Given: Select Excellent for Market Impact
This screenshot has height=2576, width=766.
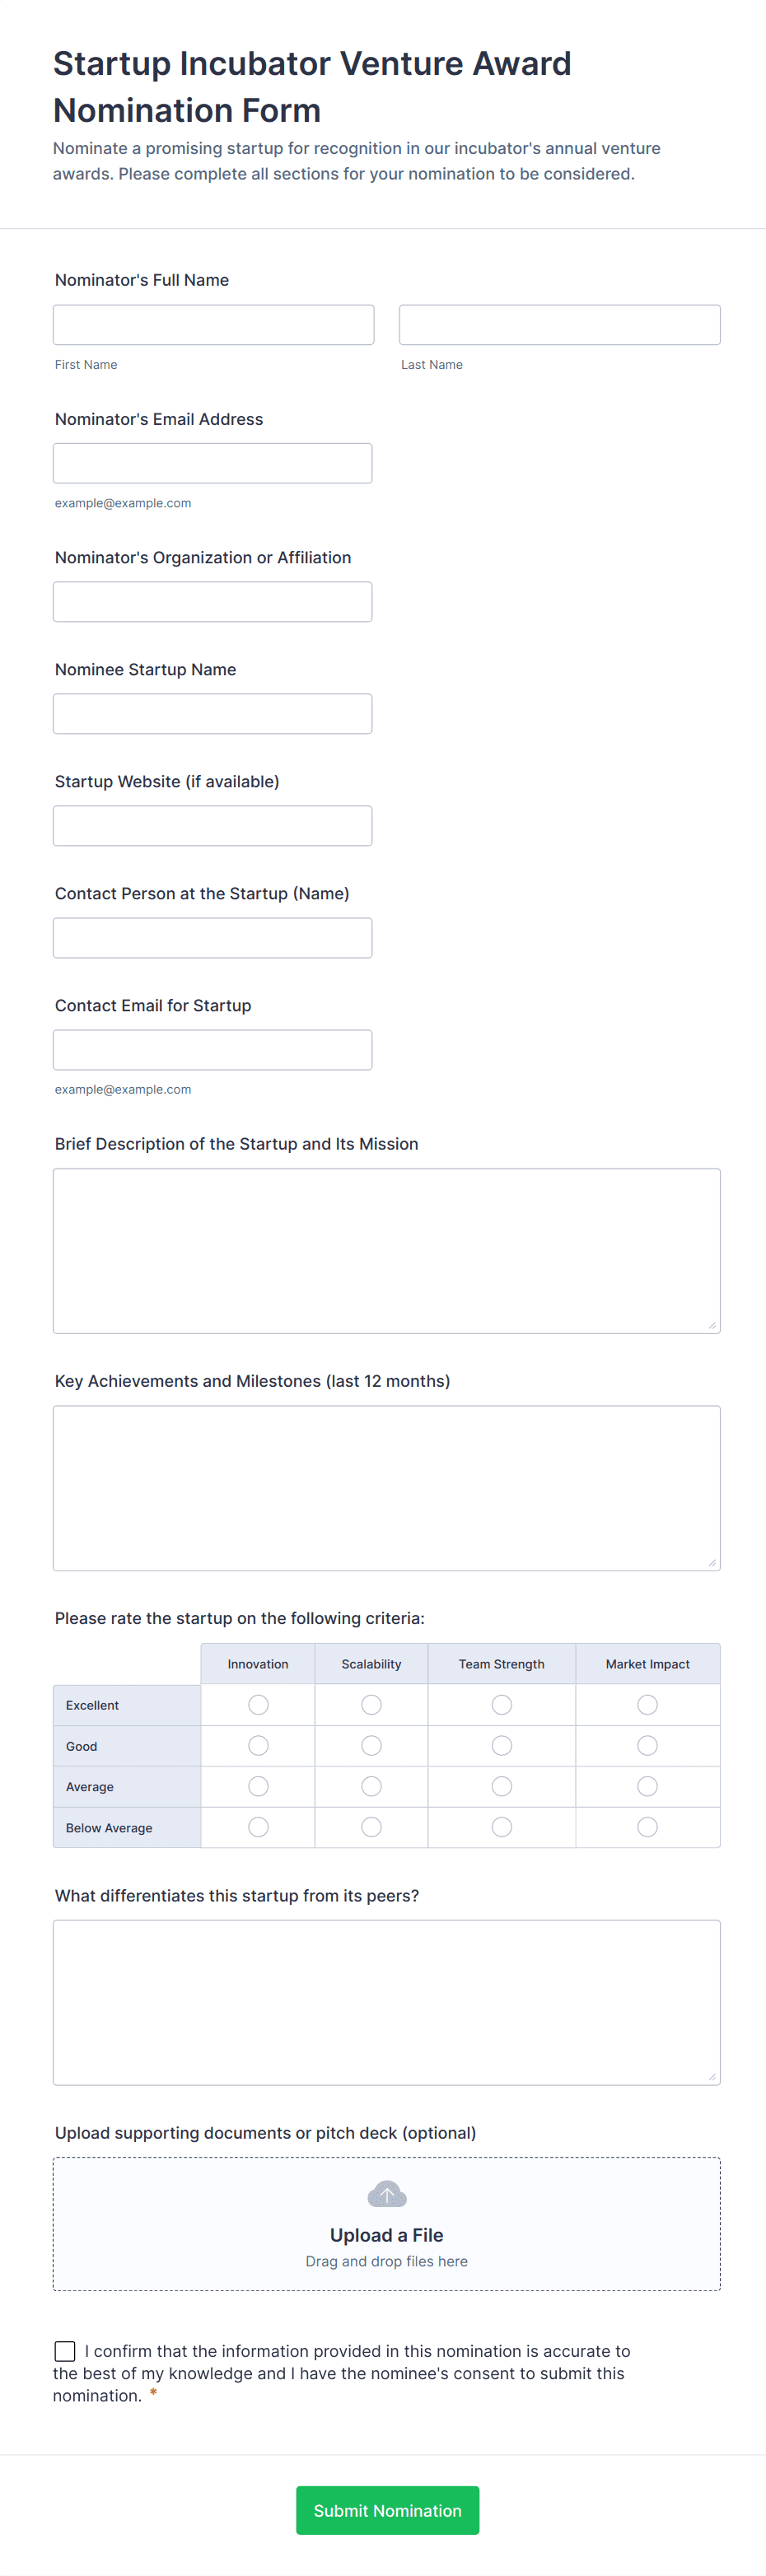Looking at the screenshot, I should coord(648,1704).
